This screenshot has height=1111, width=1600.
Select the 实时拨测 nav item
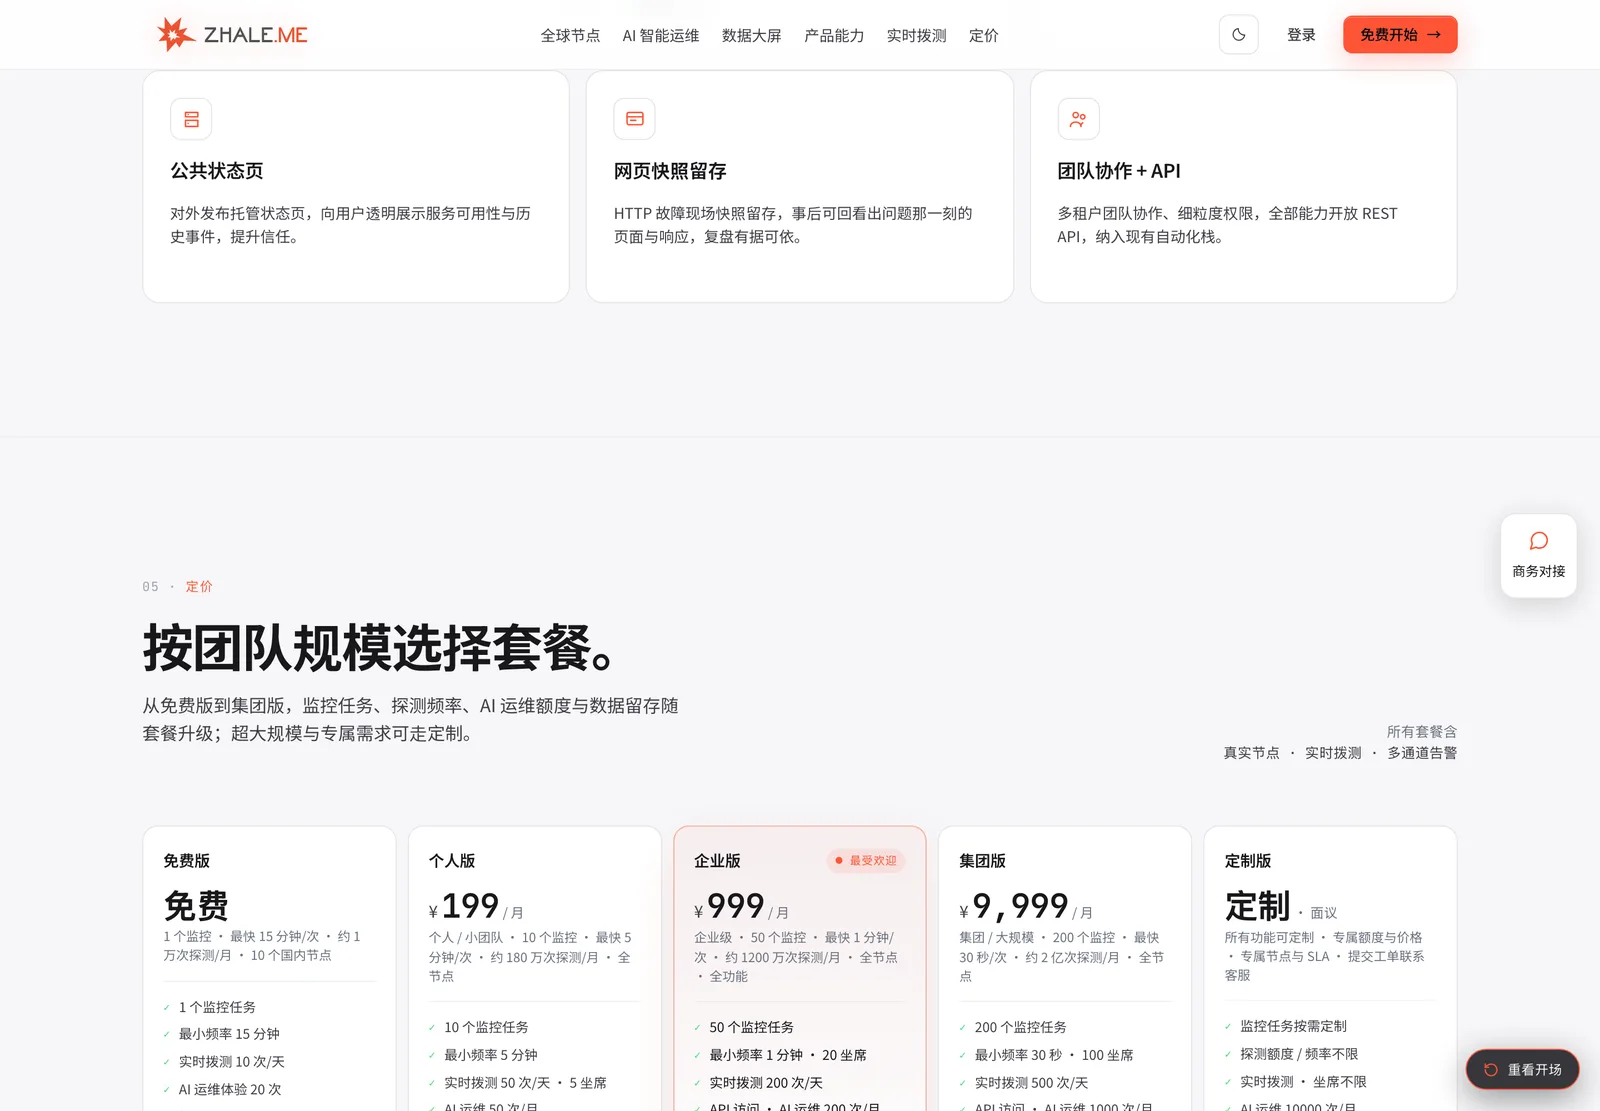click(x=916, y=36)
